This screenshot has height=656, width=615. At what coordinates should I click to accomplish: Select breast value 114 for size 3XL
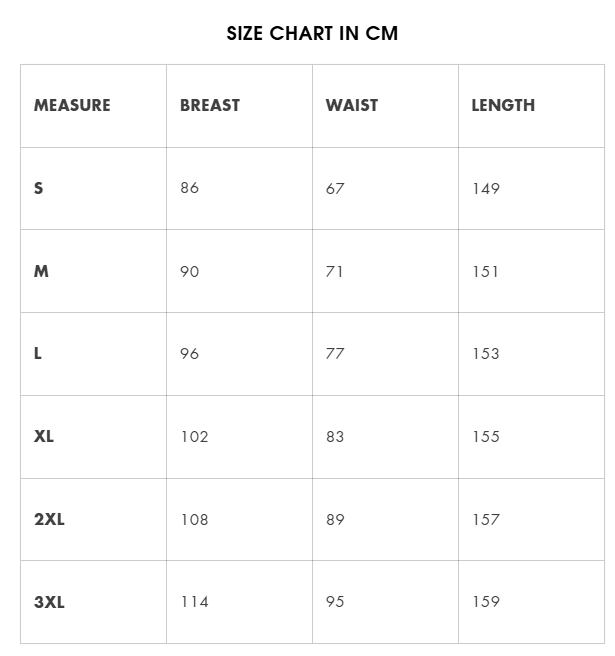point(195,602)
